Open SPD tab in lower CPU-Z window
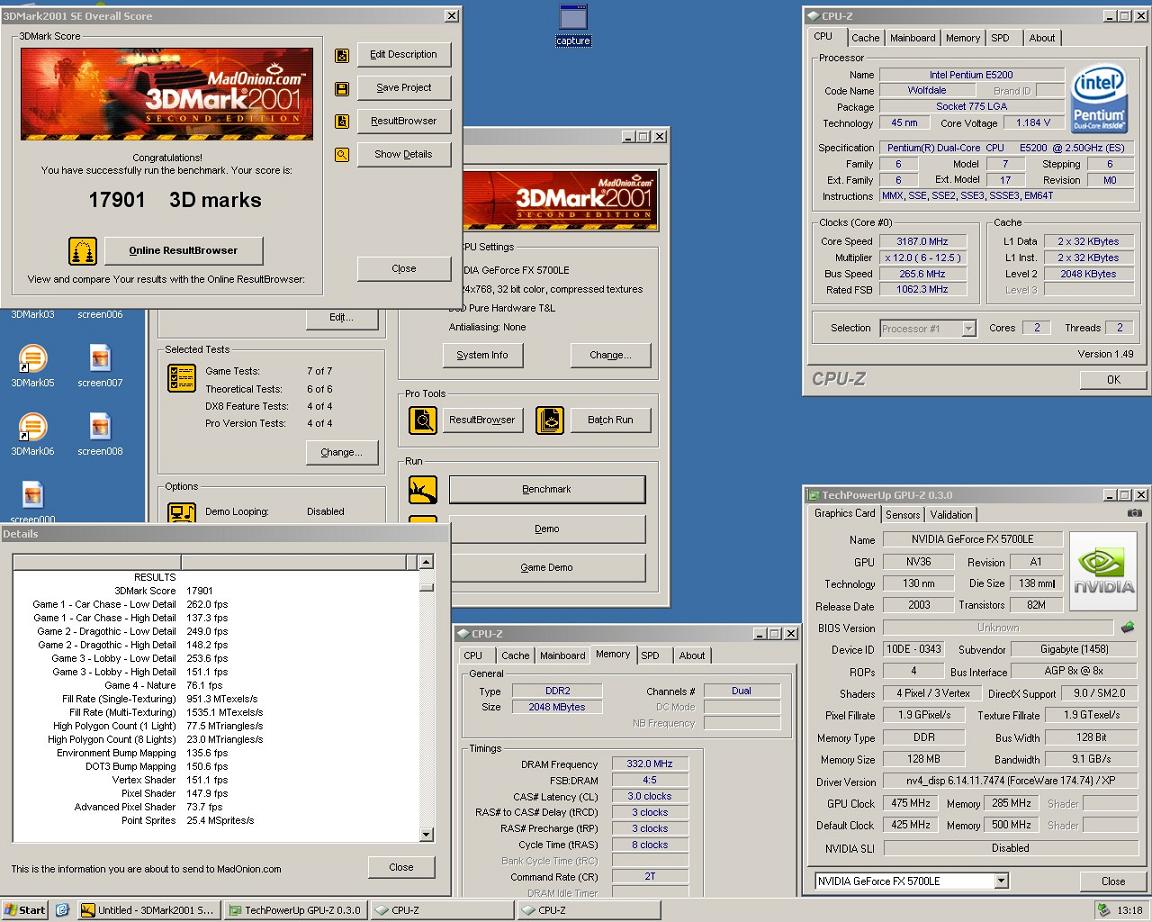 click(x=650, y=656)
